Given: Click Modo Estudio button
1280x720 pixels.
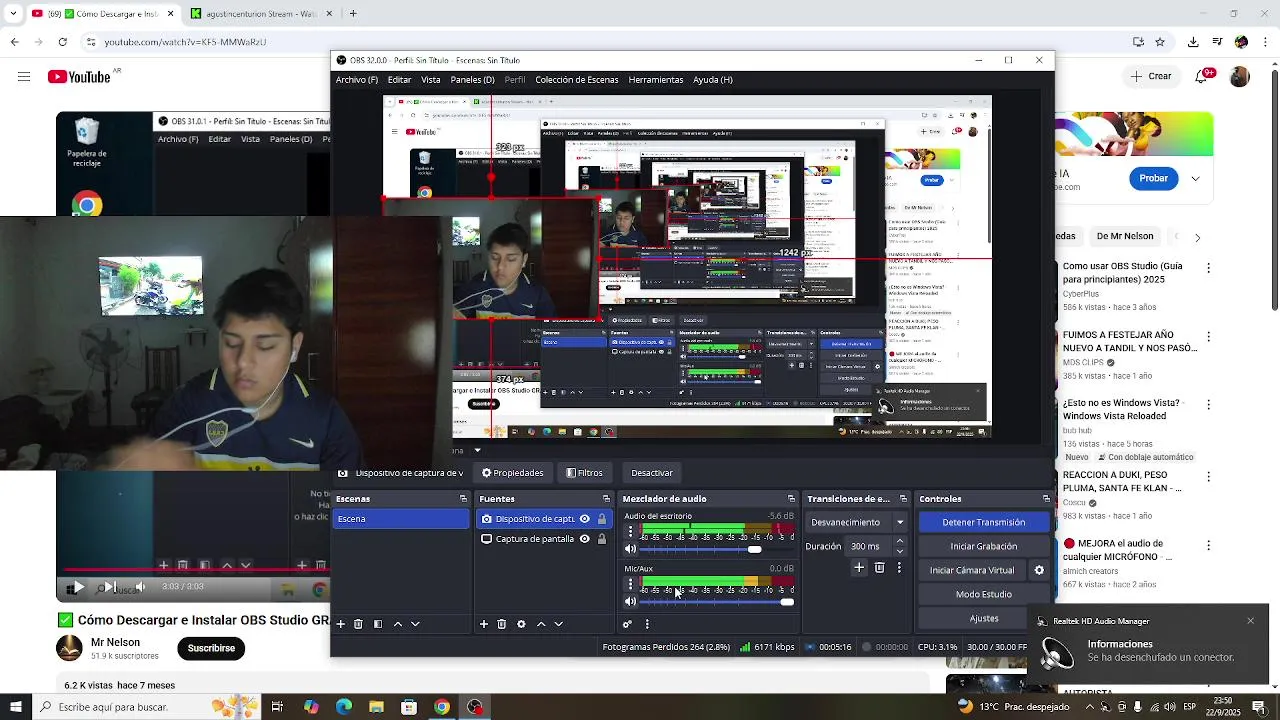Looking at the screenshot, I should pos(983,594).
